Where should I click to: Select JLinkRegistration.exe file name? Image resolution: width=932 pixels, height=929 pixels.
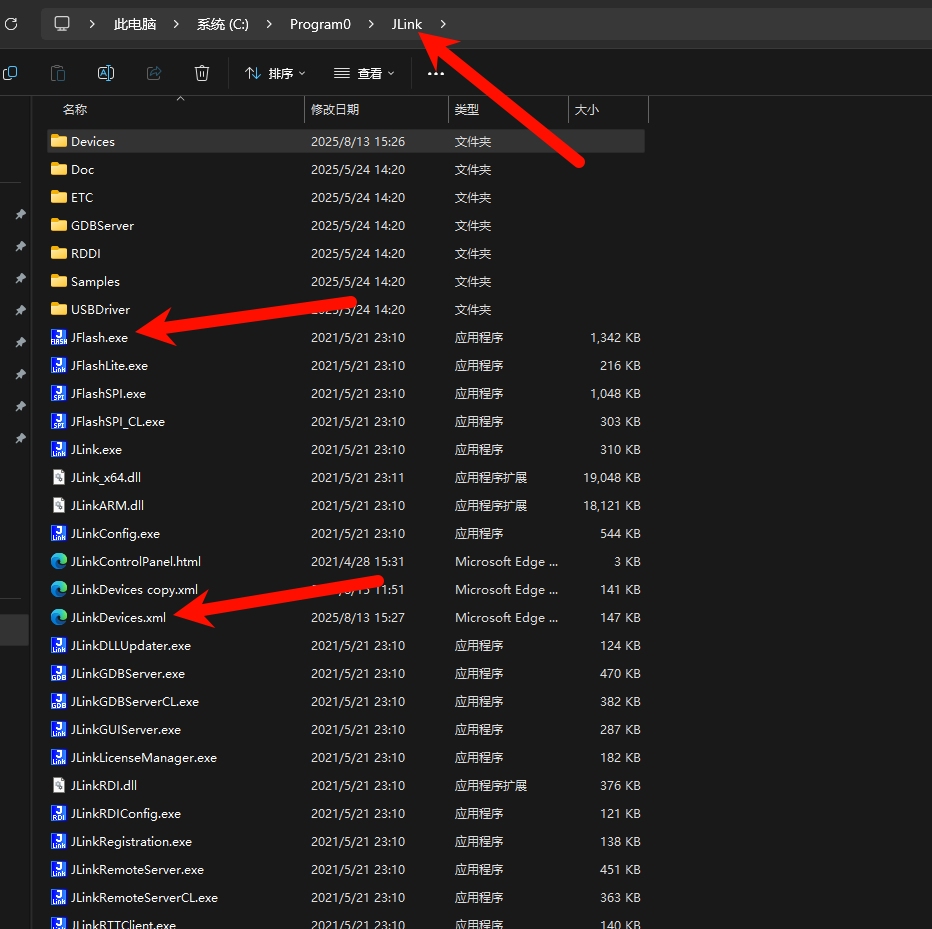point(131,842)
